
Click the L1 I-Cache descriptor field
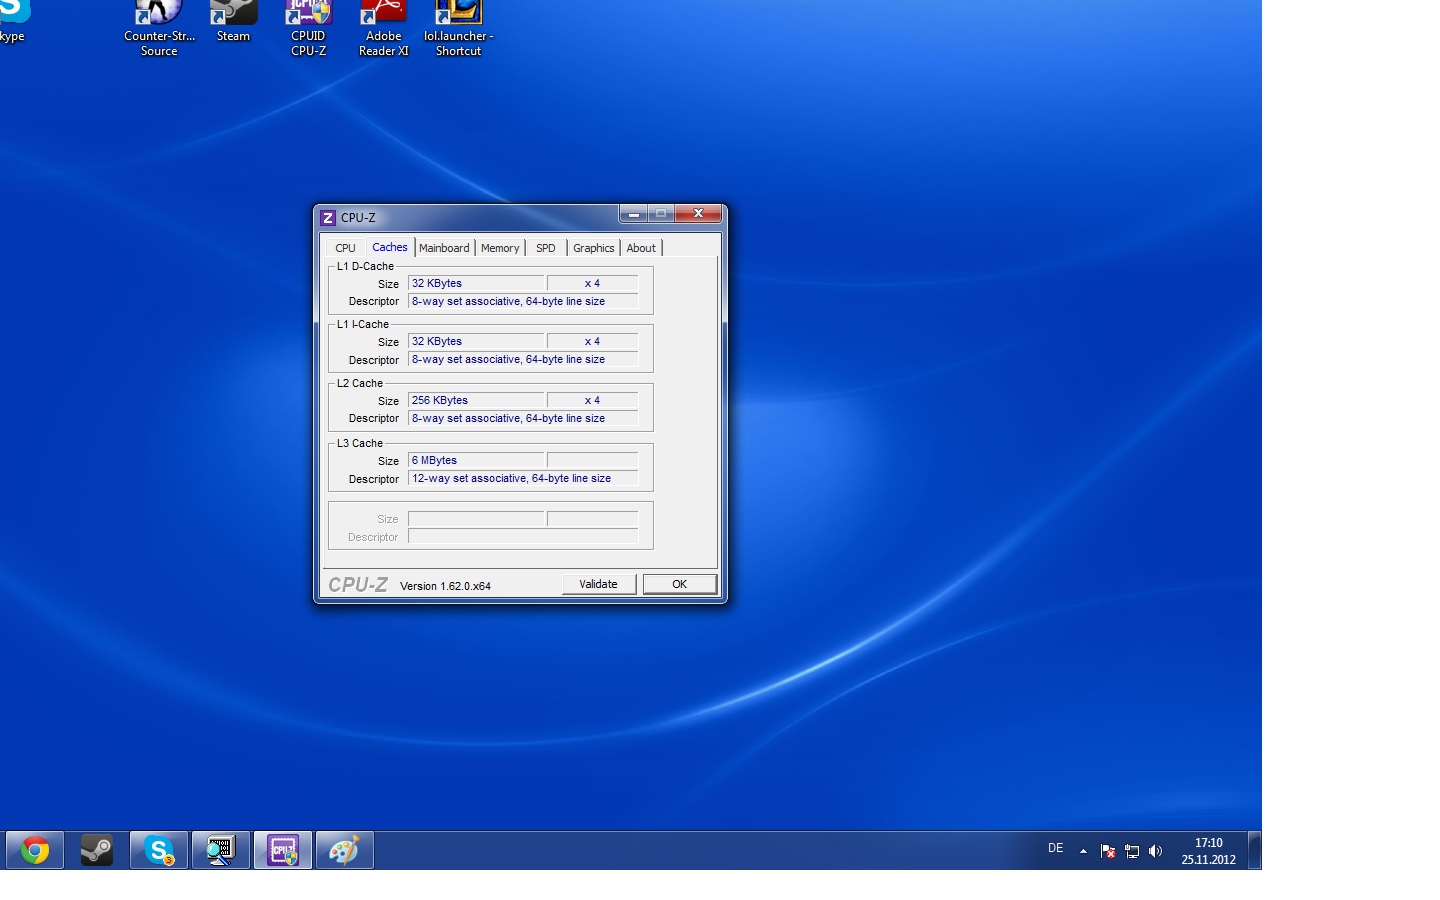click(x=523, y=359)
